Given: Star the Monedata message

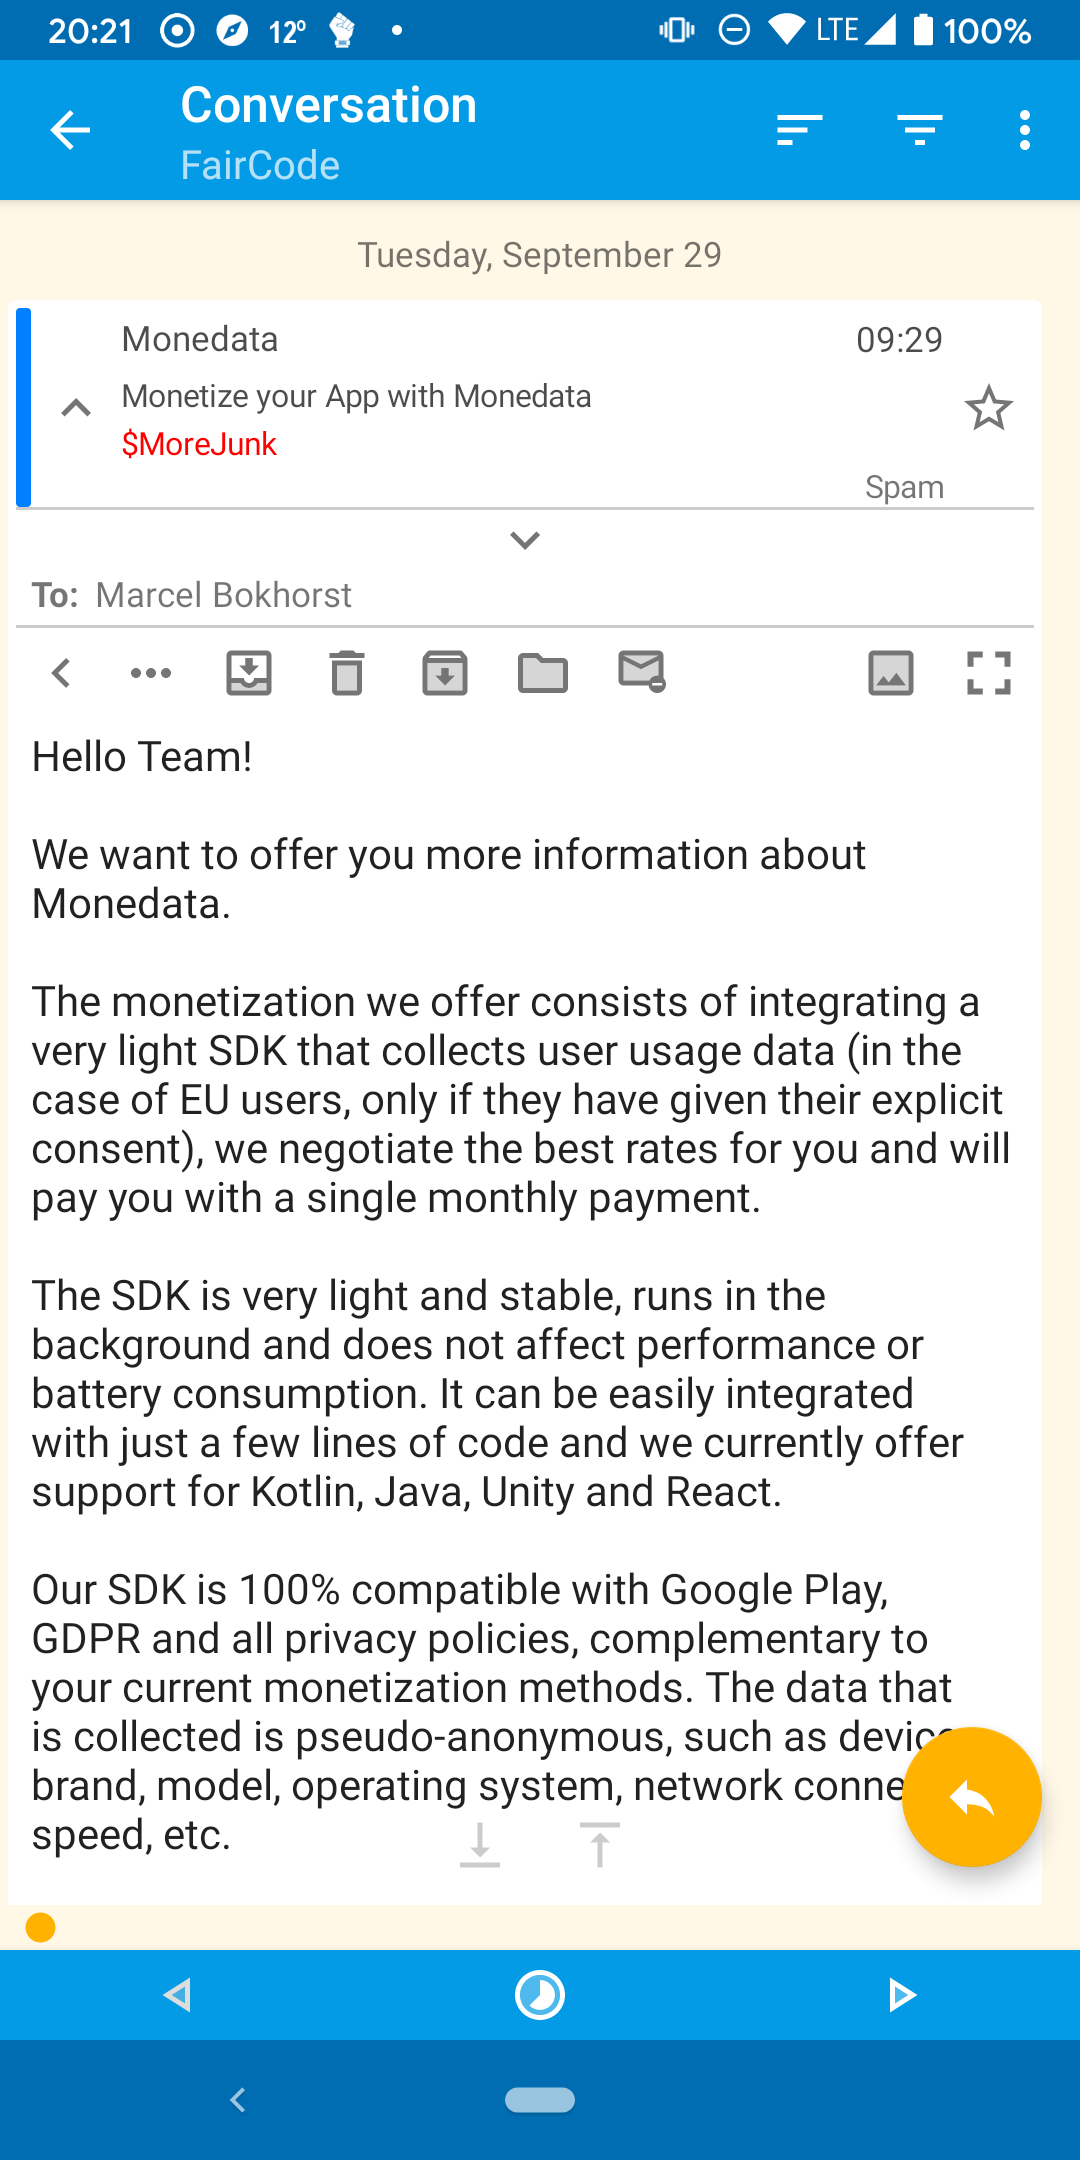Looking at the screenshot, I should (x=988, y=408).
